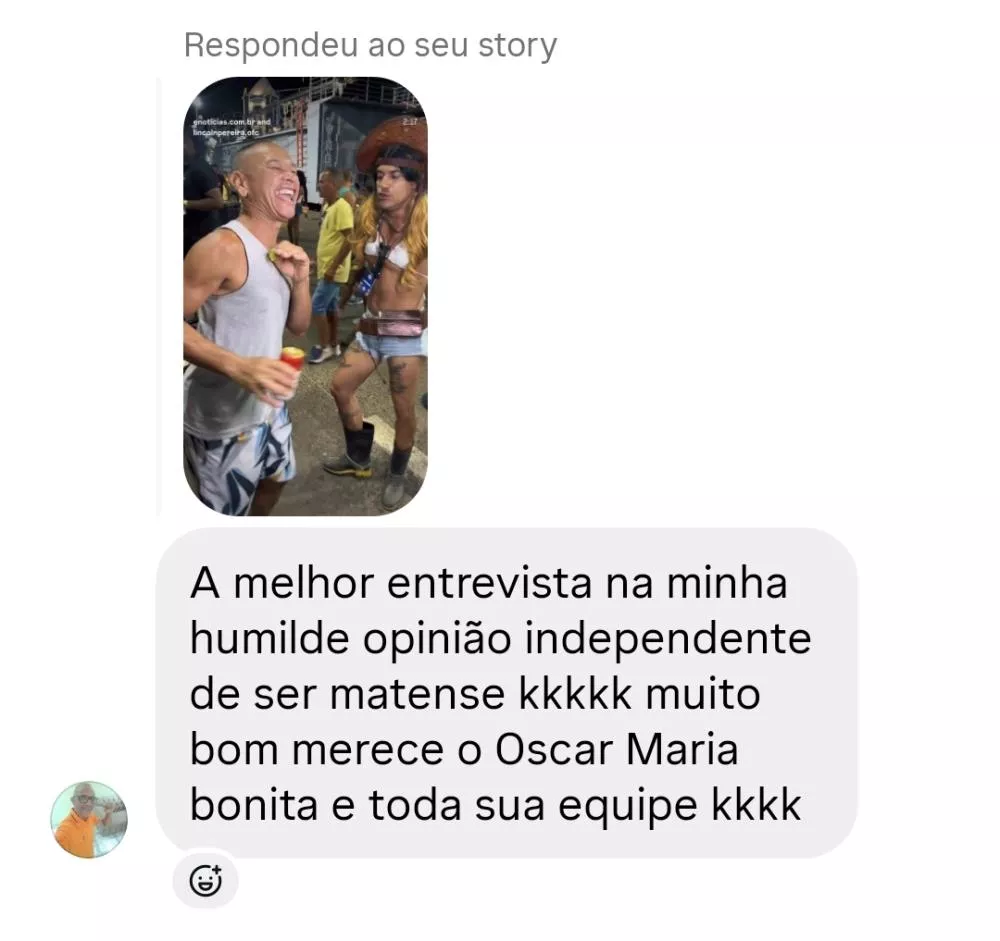Click the lincolnpereira.ofc credit in story

pos(226,132)
